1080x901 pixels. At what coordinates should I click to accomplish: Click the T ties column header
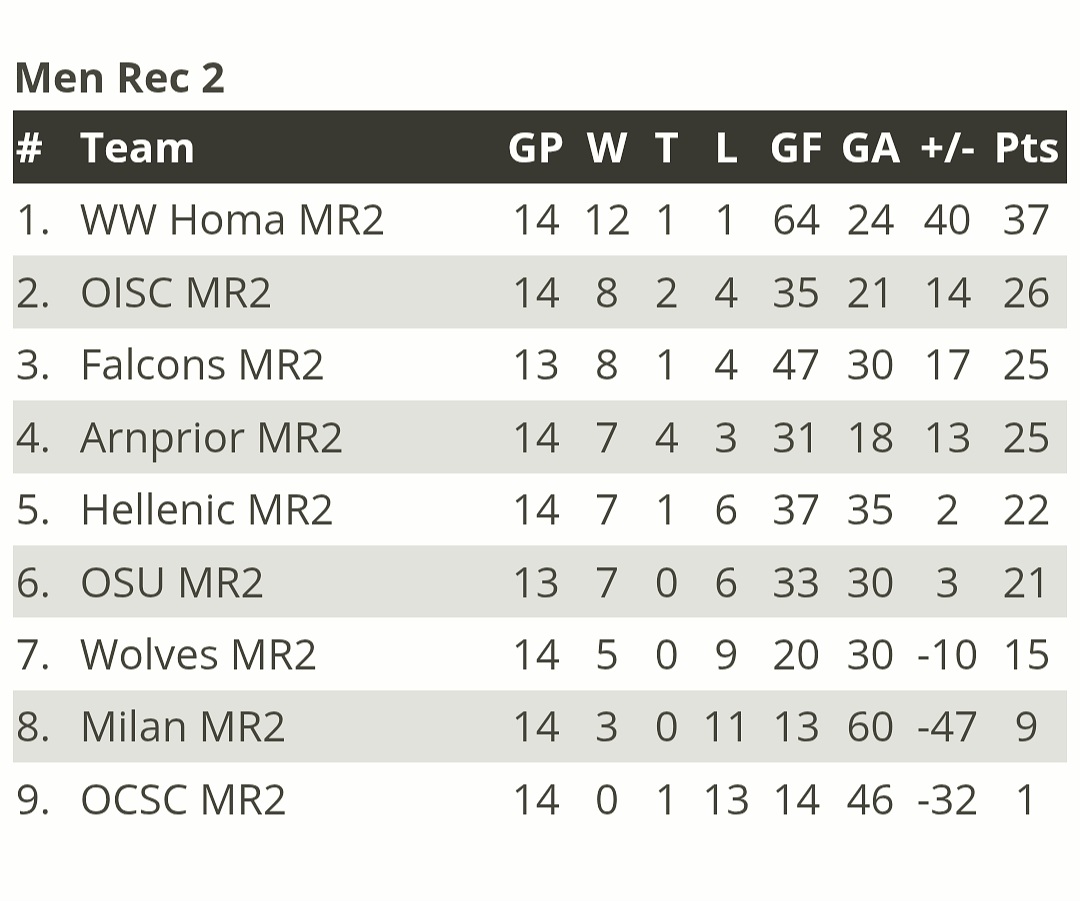click(666, 148)
